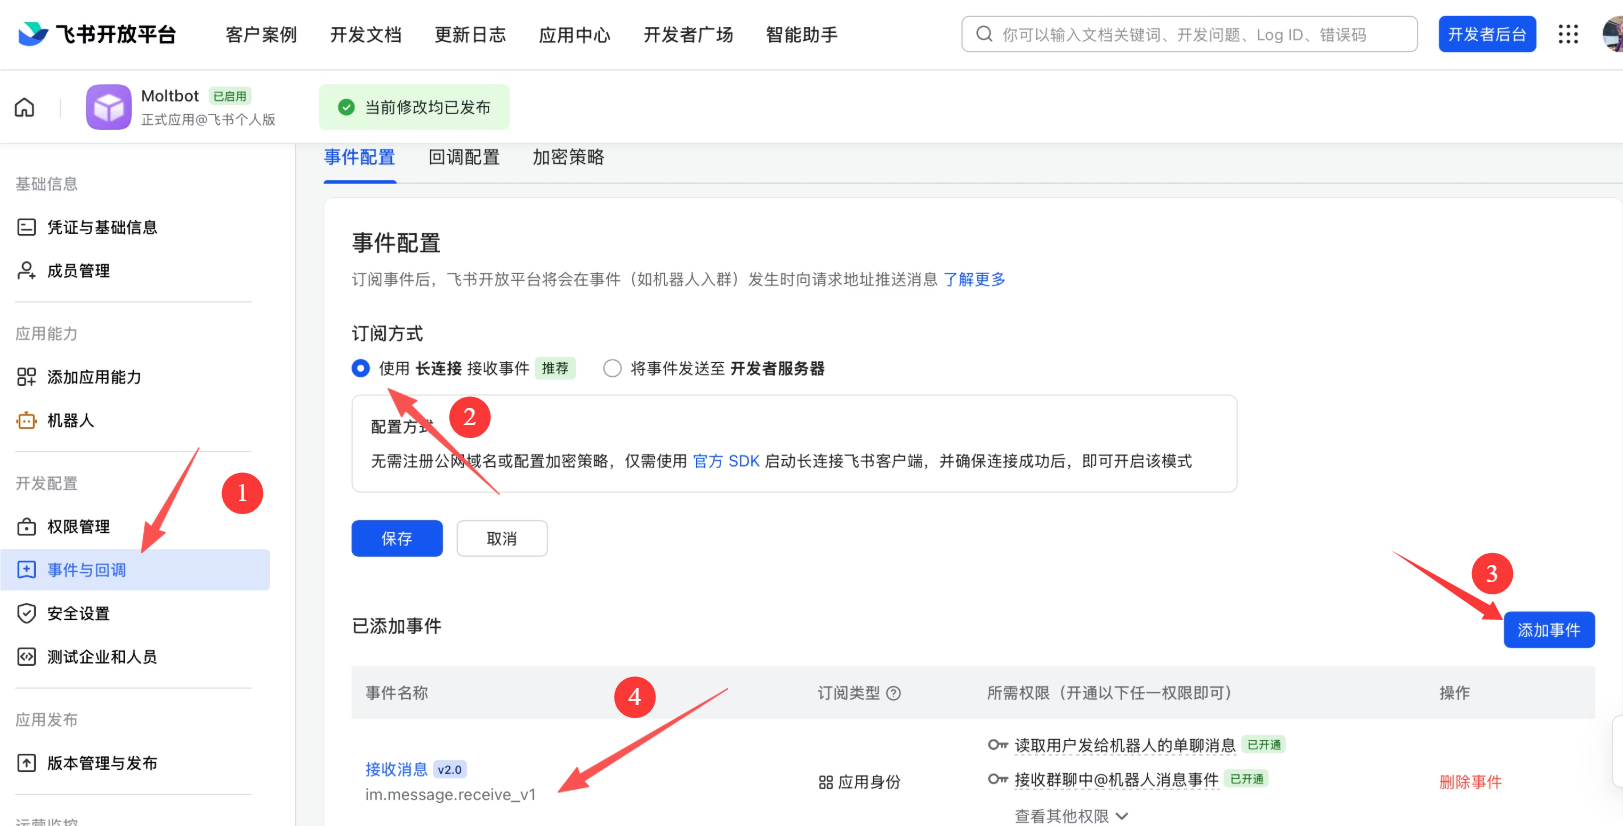
Task: Open 安全设置 in the sidebar
Action: coord(78,614)
